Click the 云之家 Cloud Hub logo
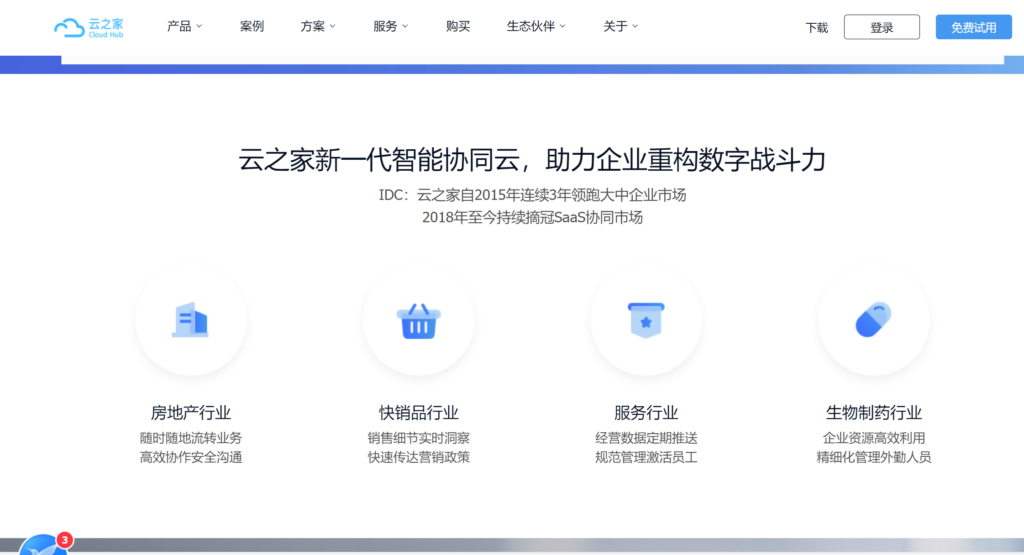 (x=88, y=27)
